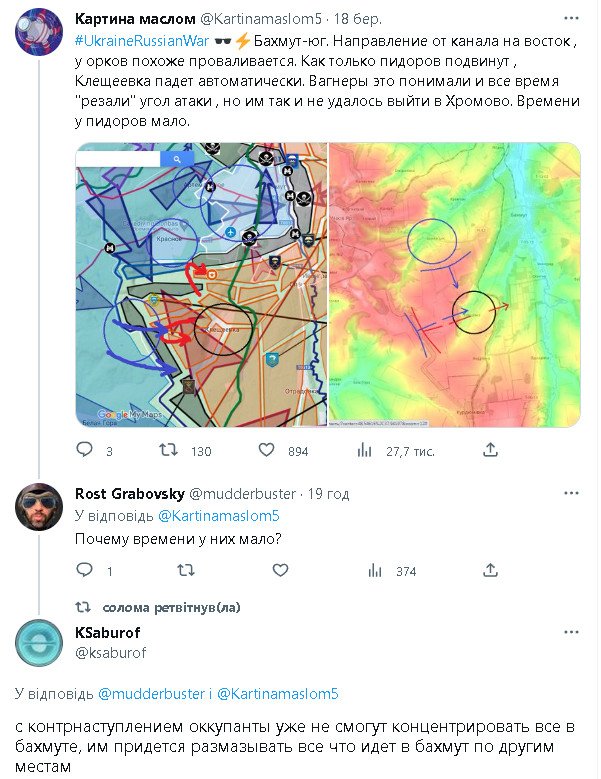View analytics showing 374 views

coord(376,571)
